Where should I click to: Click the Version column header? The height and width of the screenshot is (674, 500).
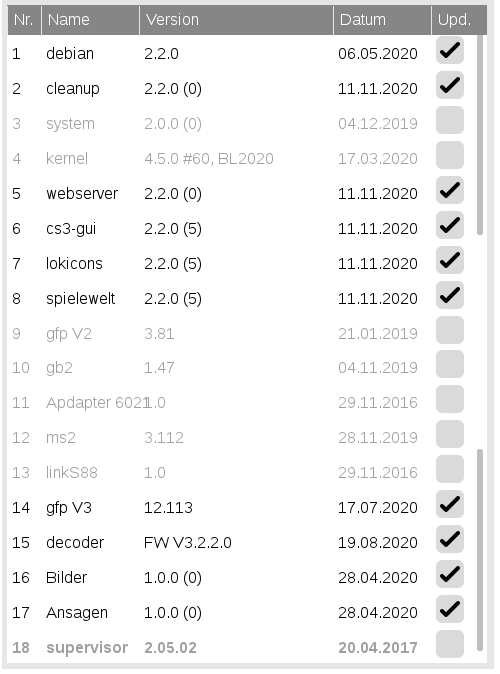[x=236, y=20]
